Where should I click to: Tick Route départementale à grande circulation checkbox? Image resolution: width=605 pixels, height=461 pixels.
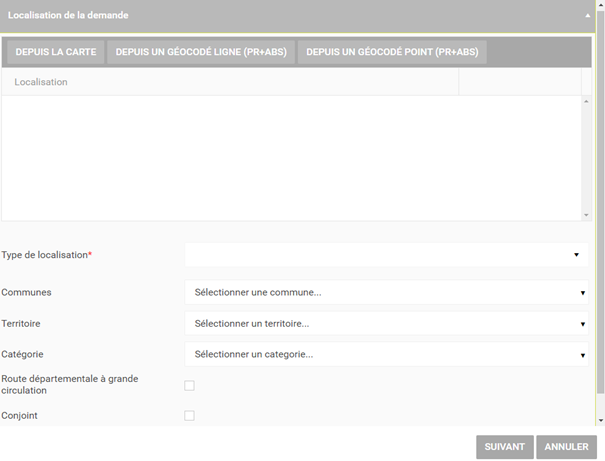coord(189,385)
